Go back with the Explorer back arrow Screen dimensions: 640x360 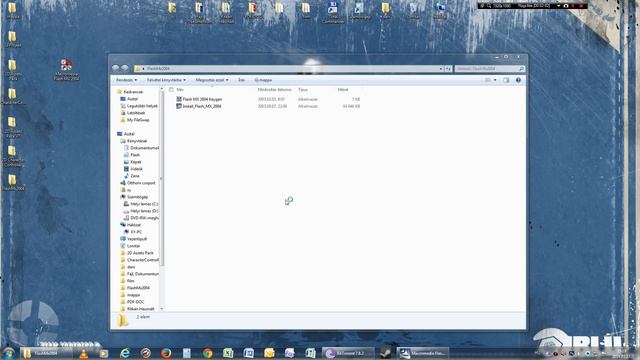[x=116, y=68]
